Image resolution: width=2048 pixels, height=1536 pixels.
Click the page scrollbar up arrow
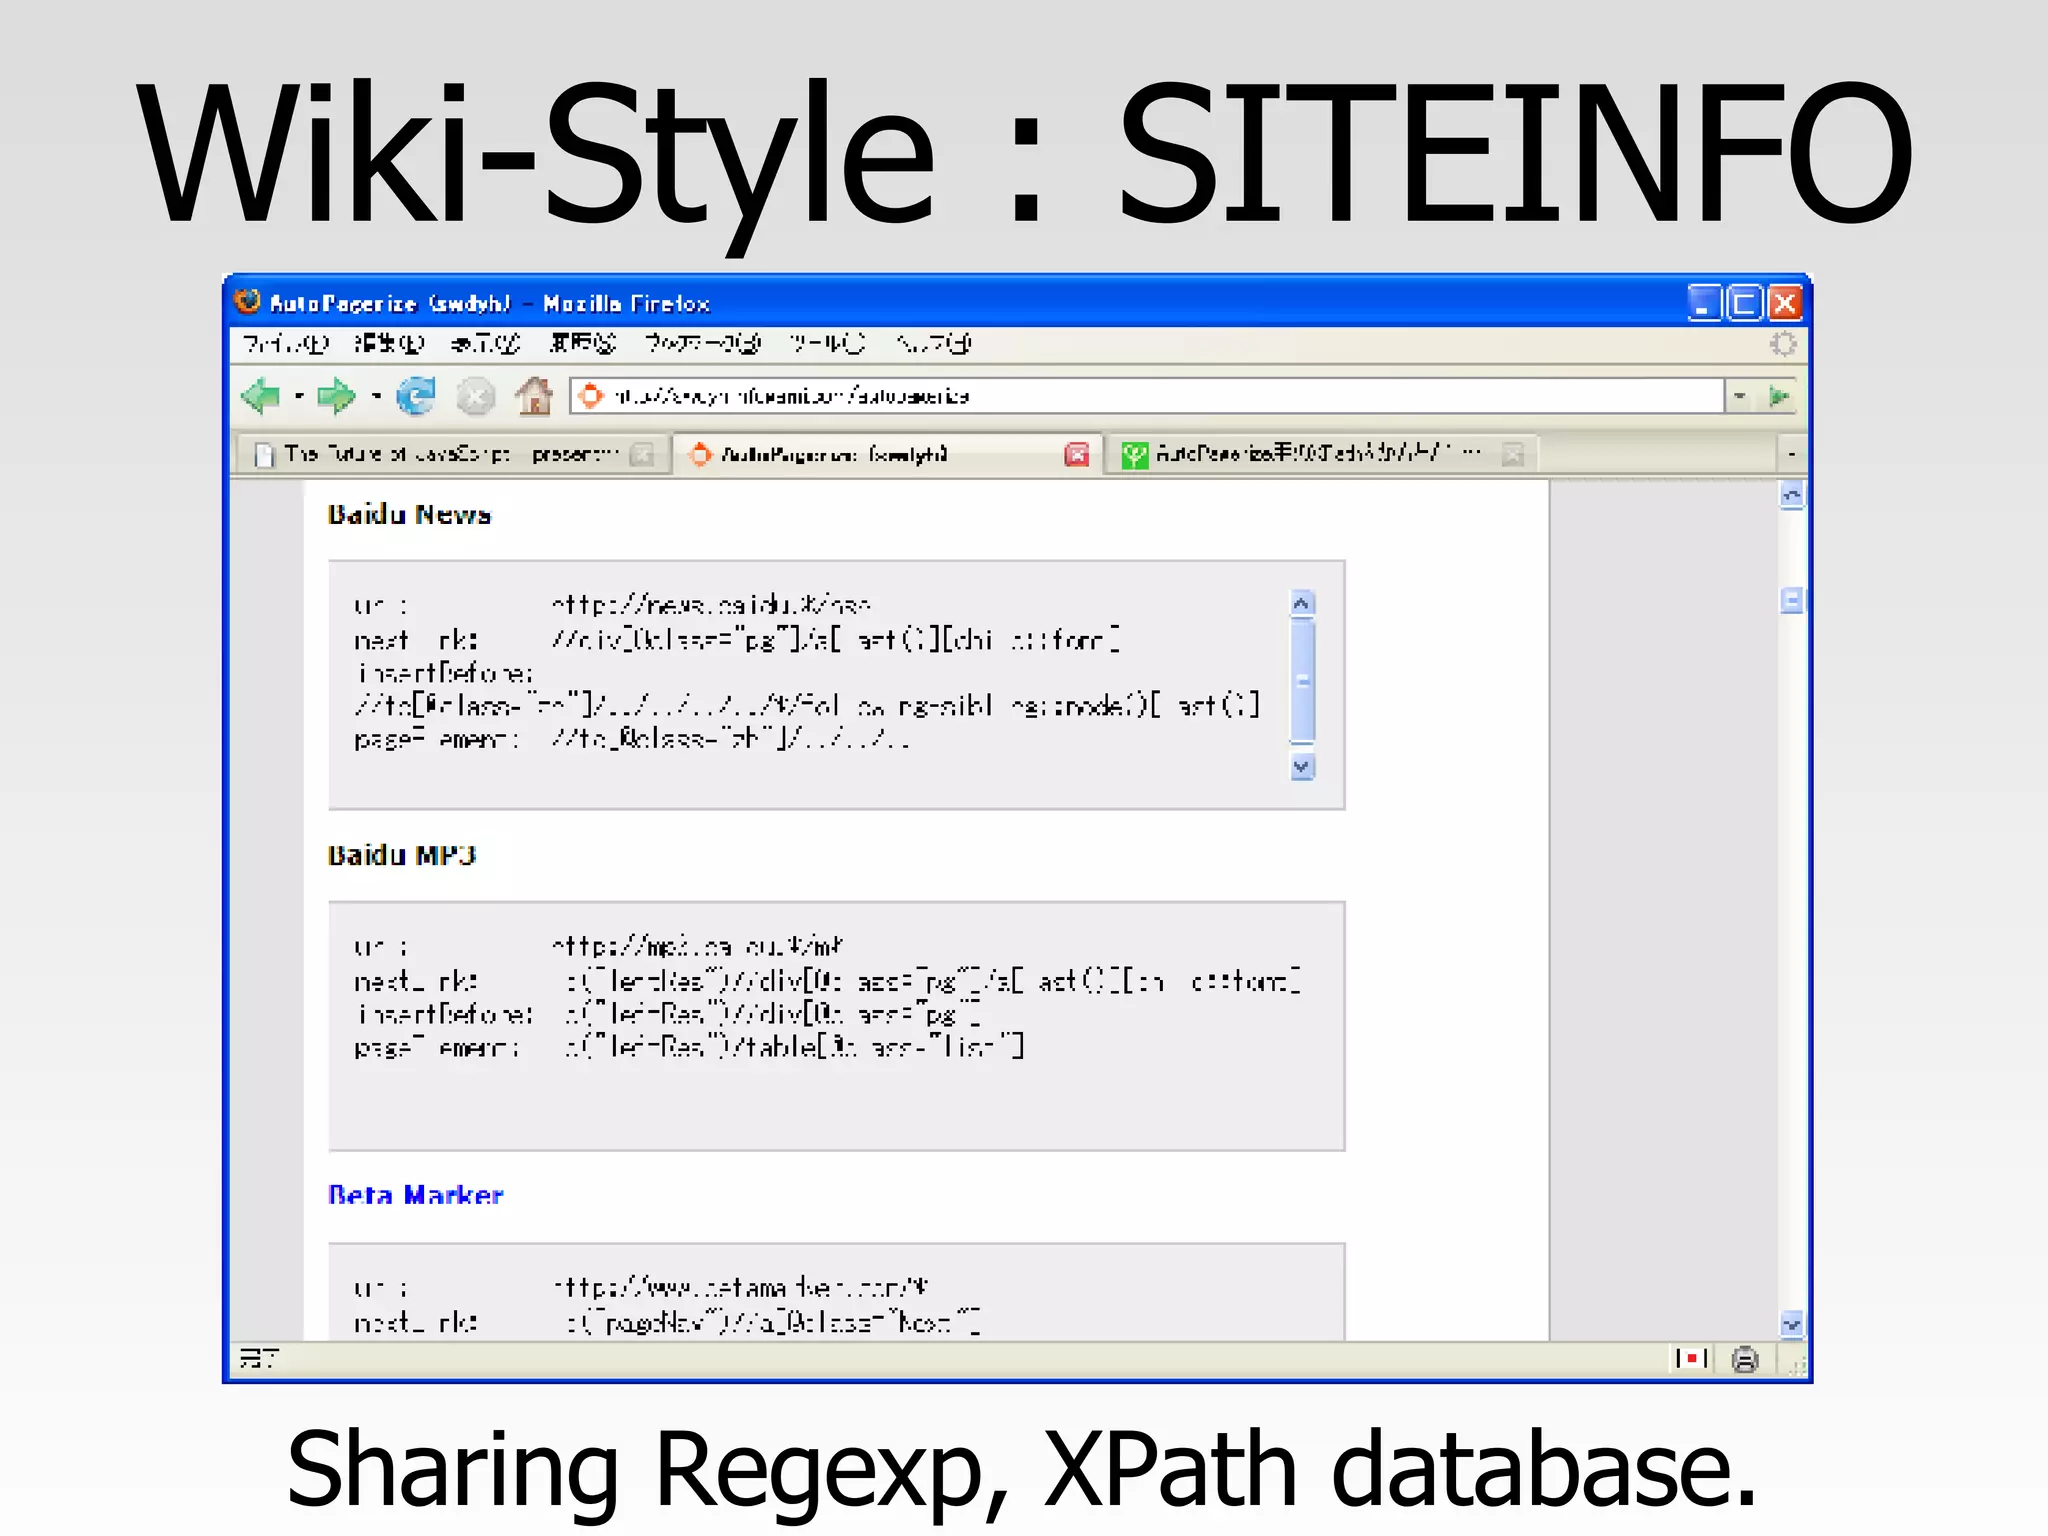[1792, 495]
